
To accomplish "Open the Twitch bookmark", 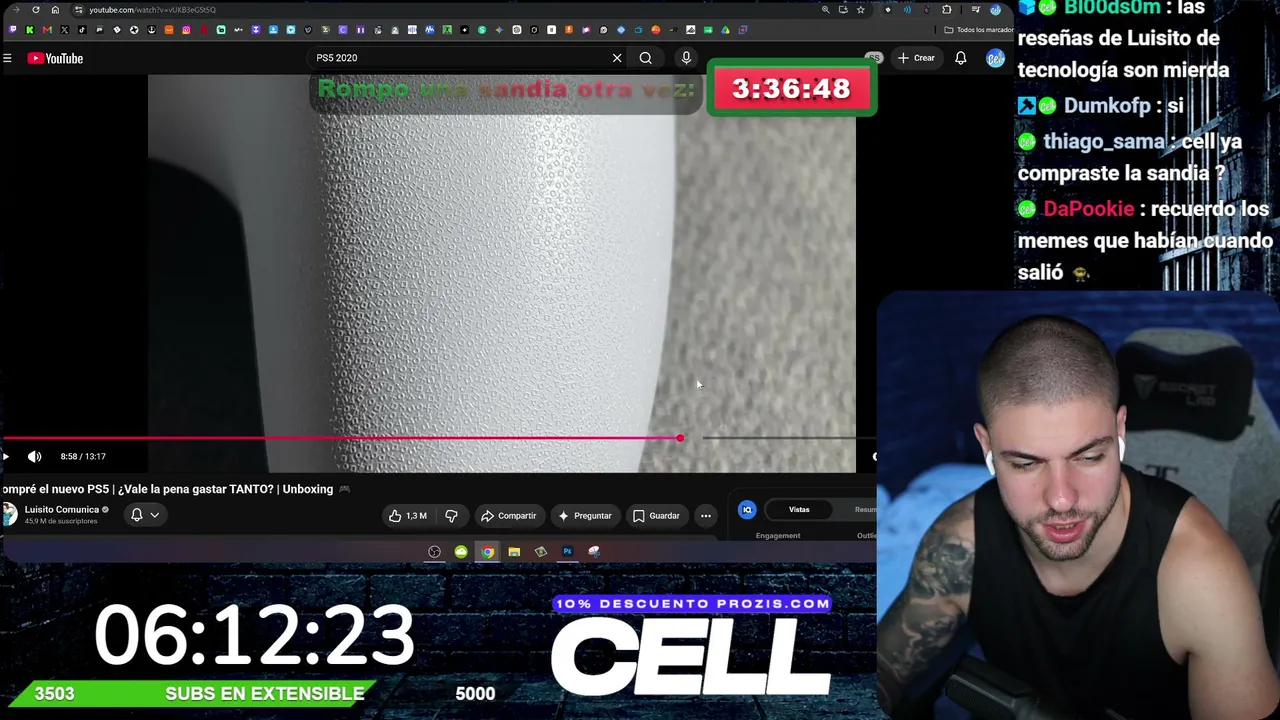I will coord(12,30).
